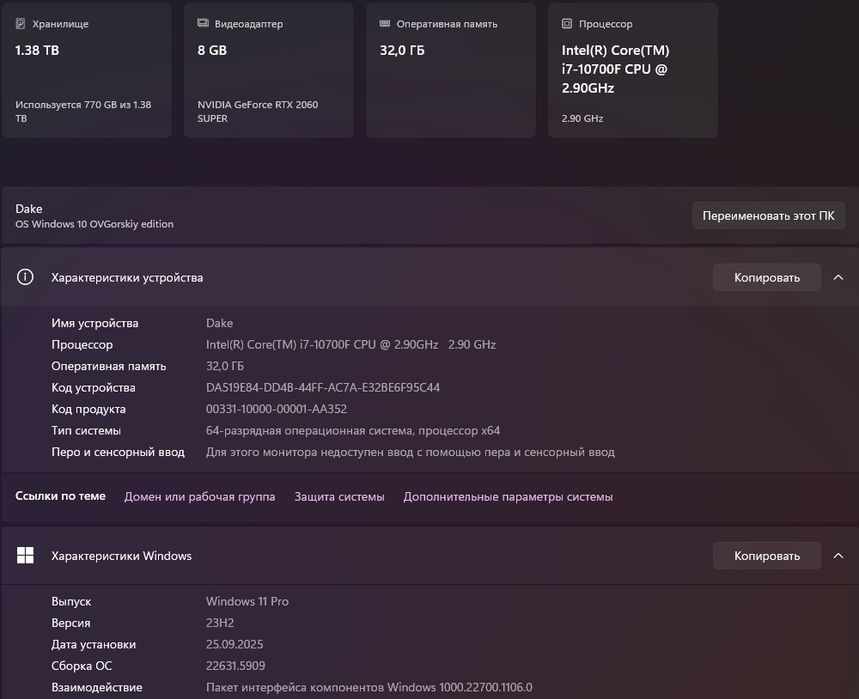The height and width of the screenshot is (699, 859).
Task: Select the 64-разрядная операционная система value
Action: coord(353,430)
